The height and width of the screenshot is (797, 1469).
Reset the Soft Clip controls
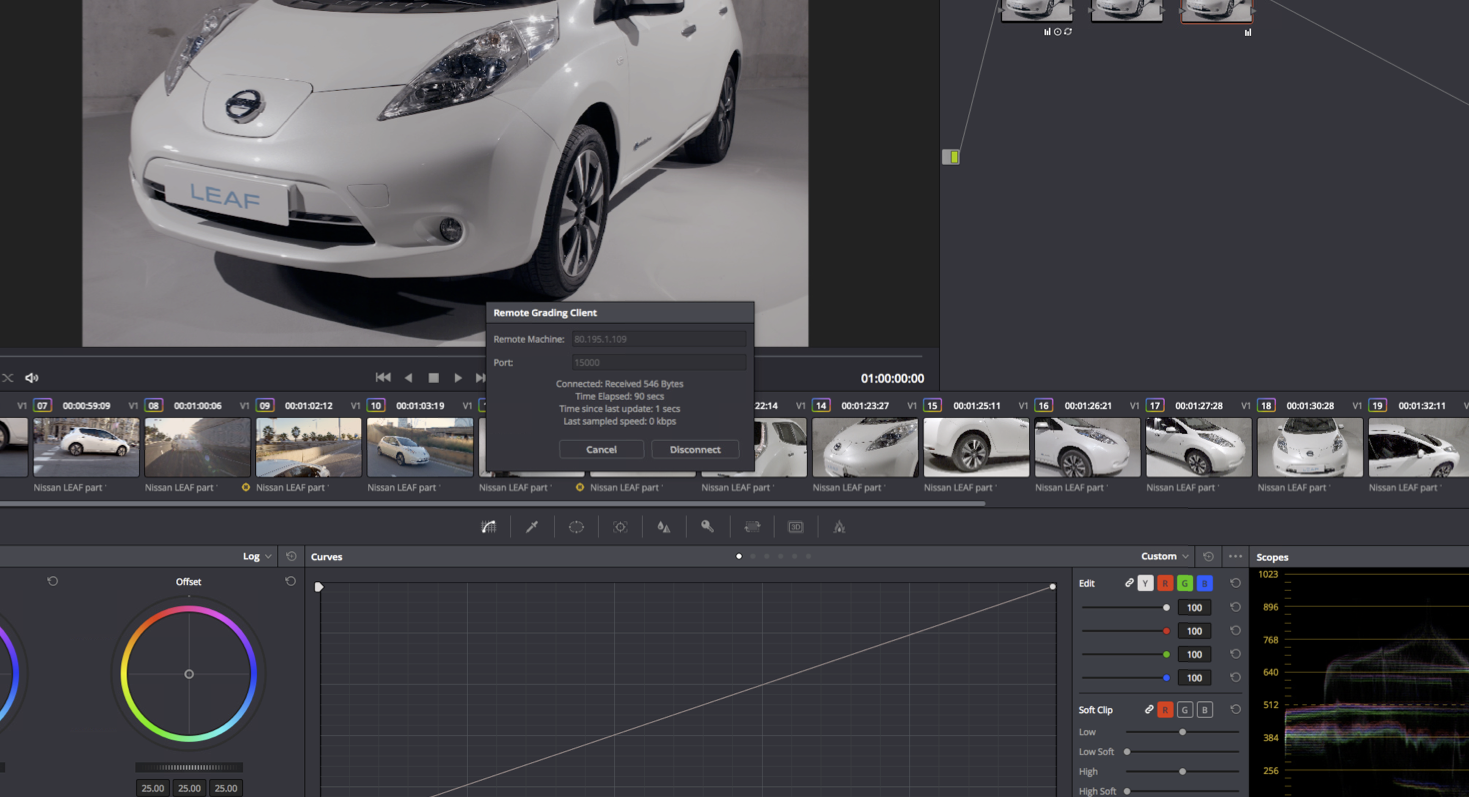click(1235, 710)
